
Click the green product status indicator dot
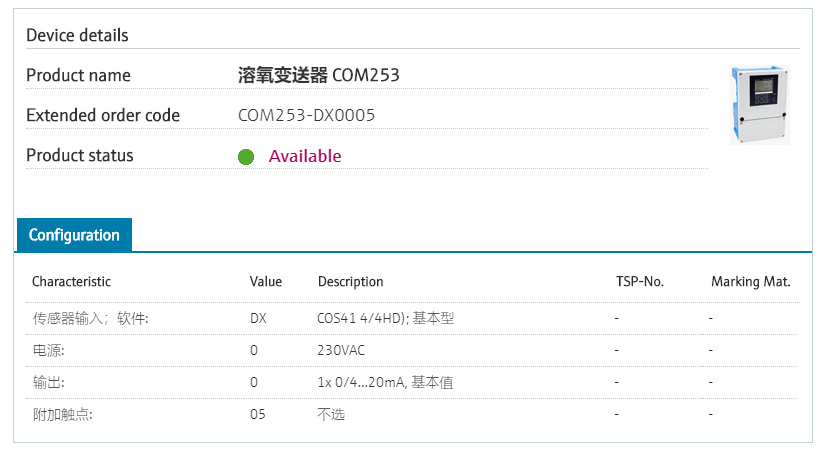[x=246, y=157]
